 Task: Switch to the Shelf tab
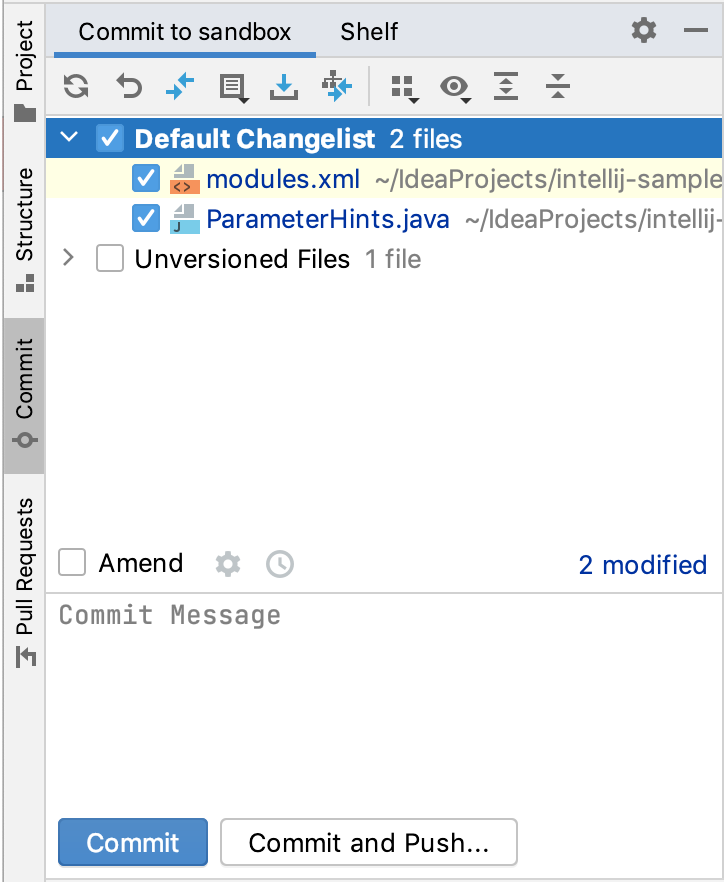(369, 32)
